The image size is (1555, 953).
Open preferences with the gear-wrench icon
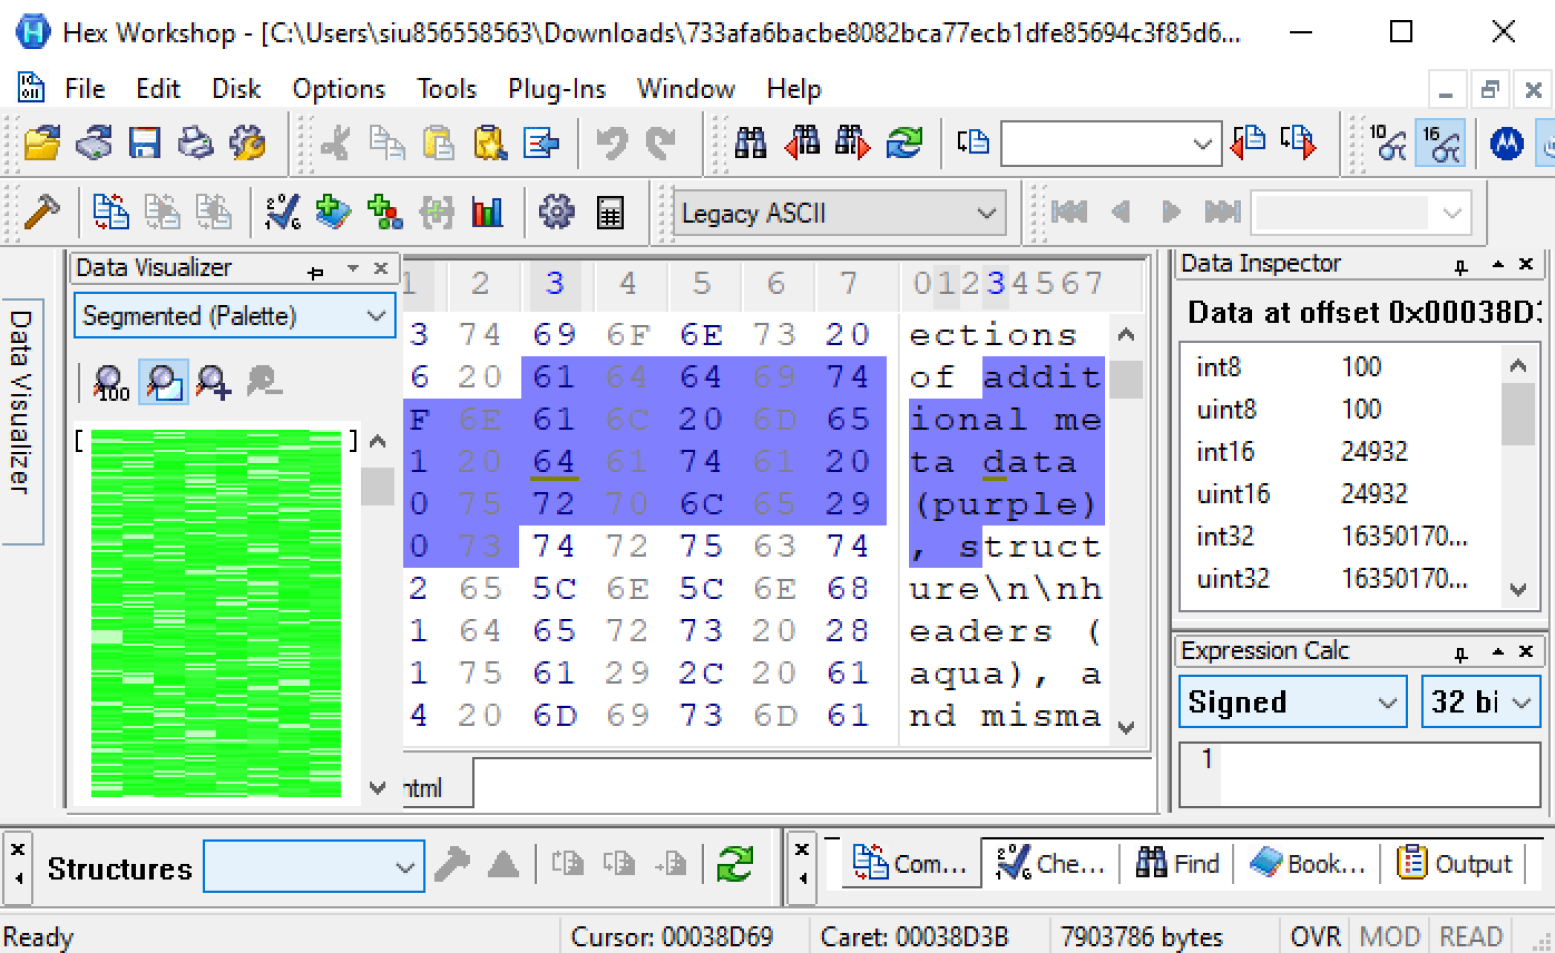point(247,144)
